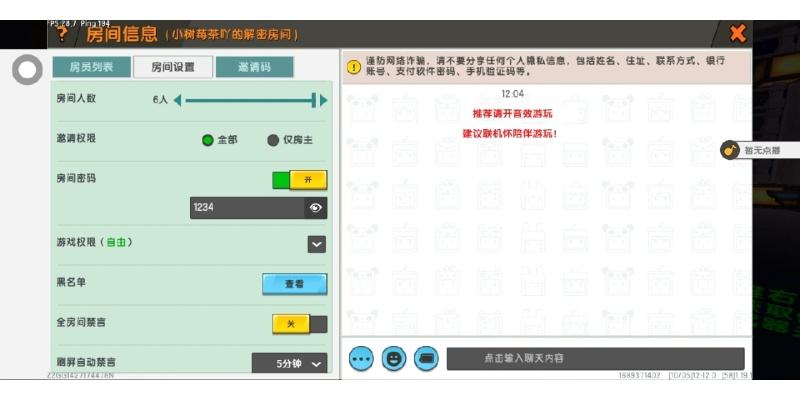800x400 pixels.
Task: Close the room info panel with X
Action: click(737, 34)
